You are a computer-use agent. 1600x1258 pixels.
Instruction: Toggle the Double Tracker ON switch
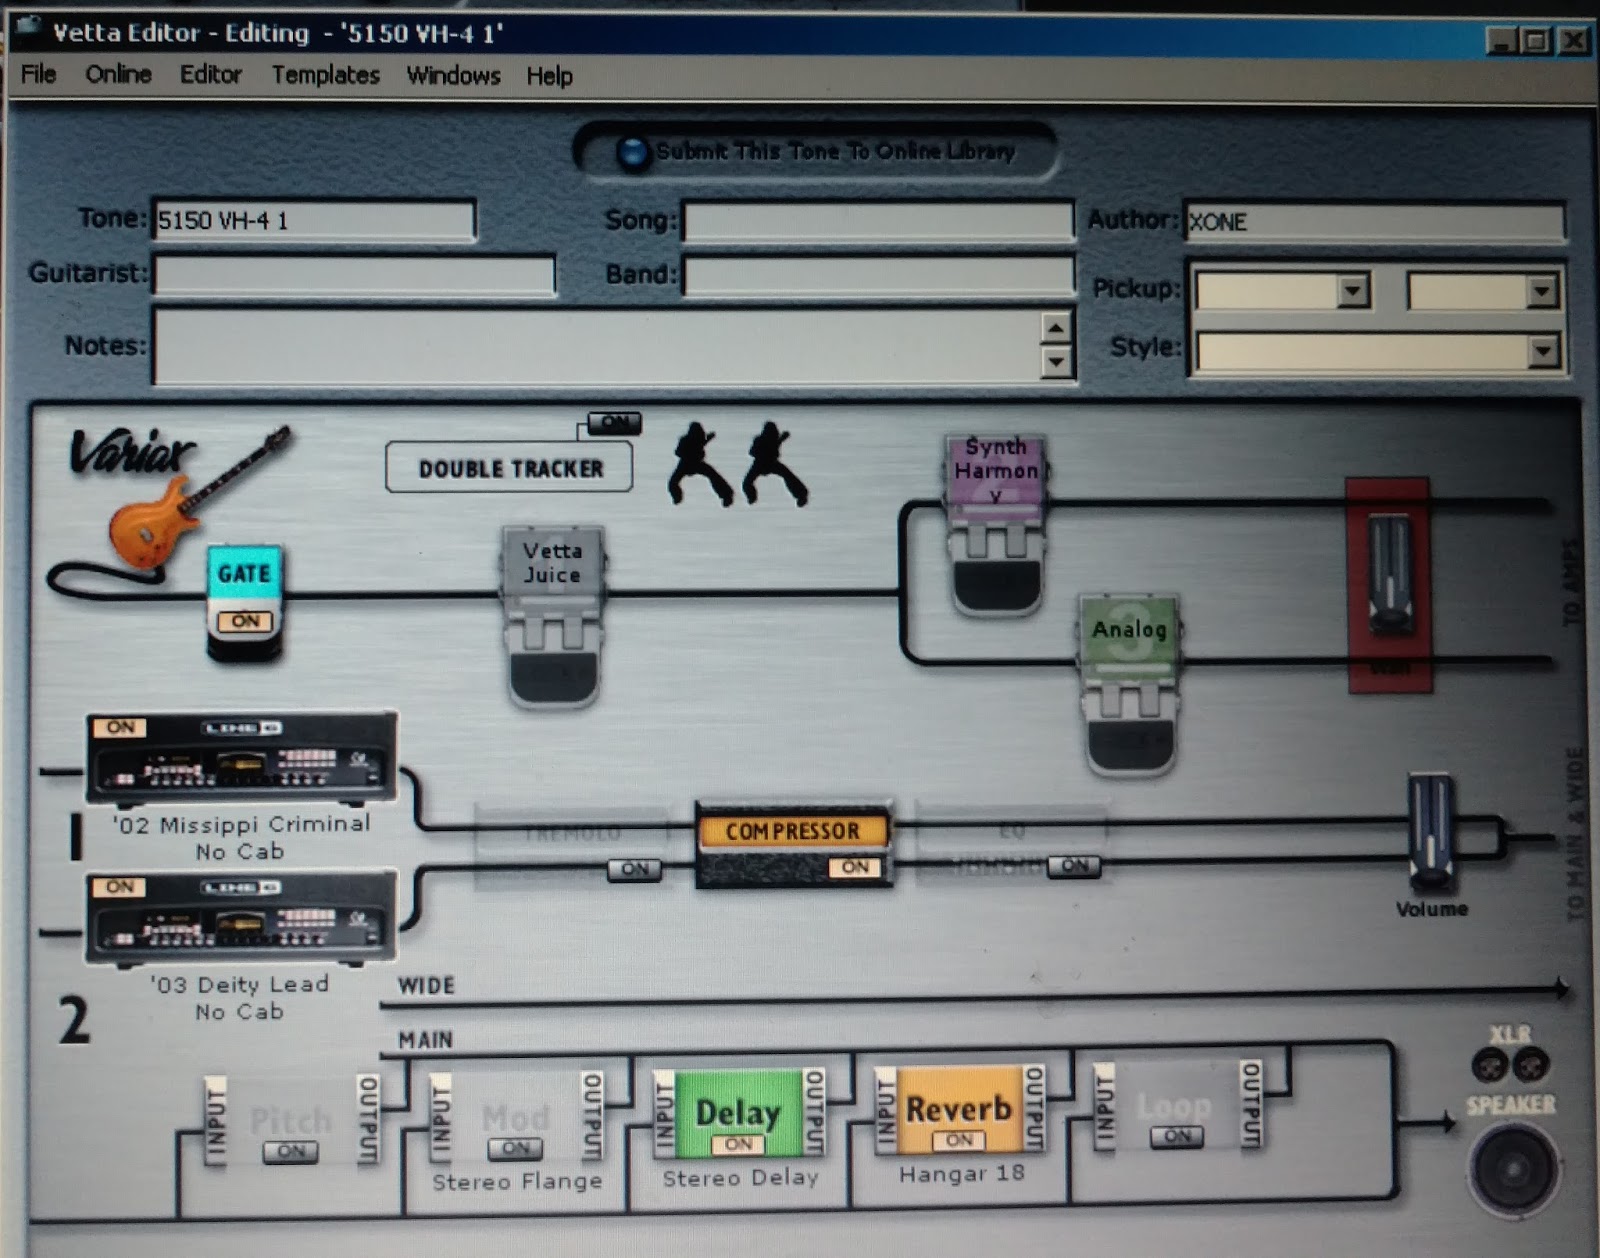pyautogui.click(x=615, y=423)
